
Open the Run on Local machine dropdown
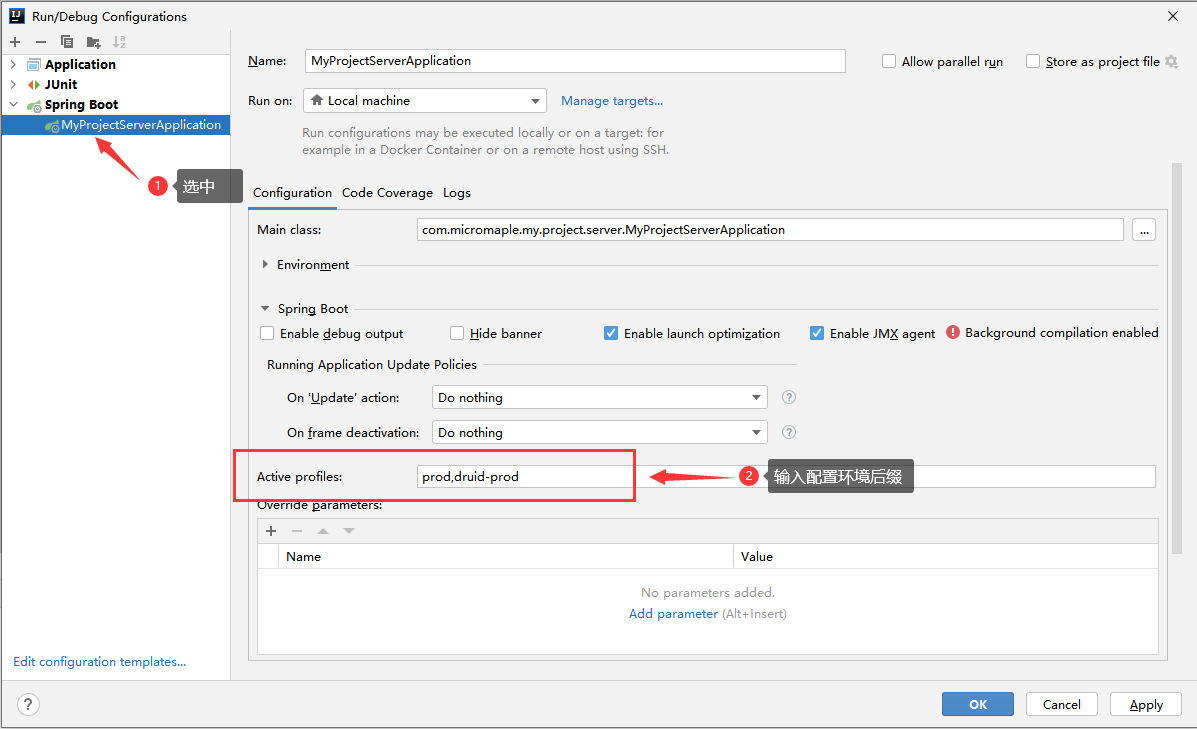[425, 101]
